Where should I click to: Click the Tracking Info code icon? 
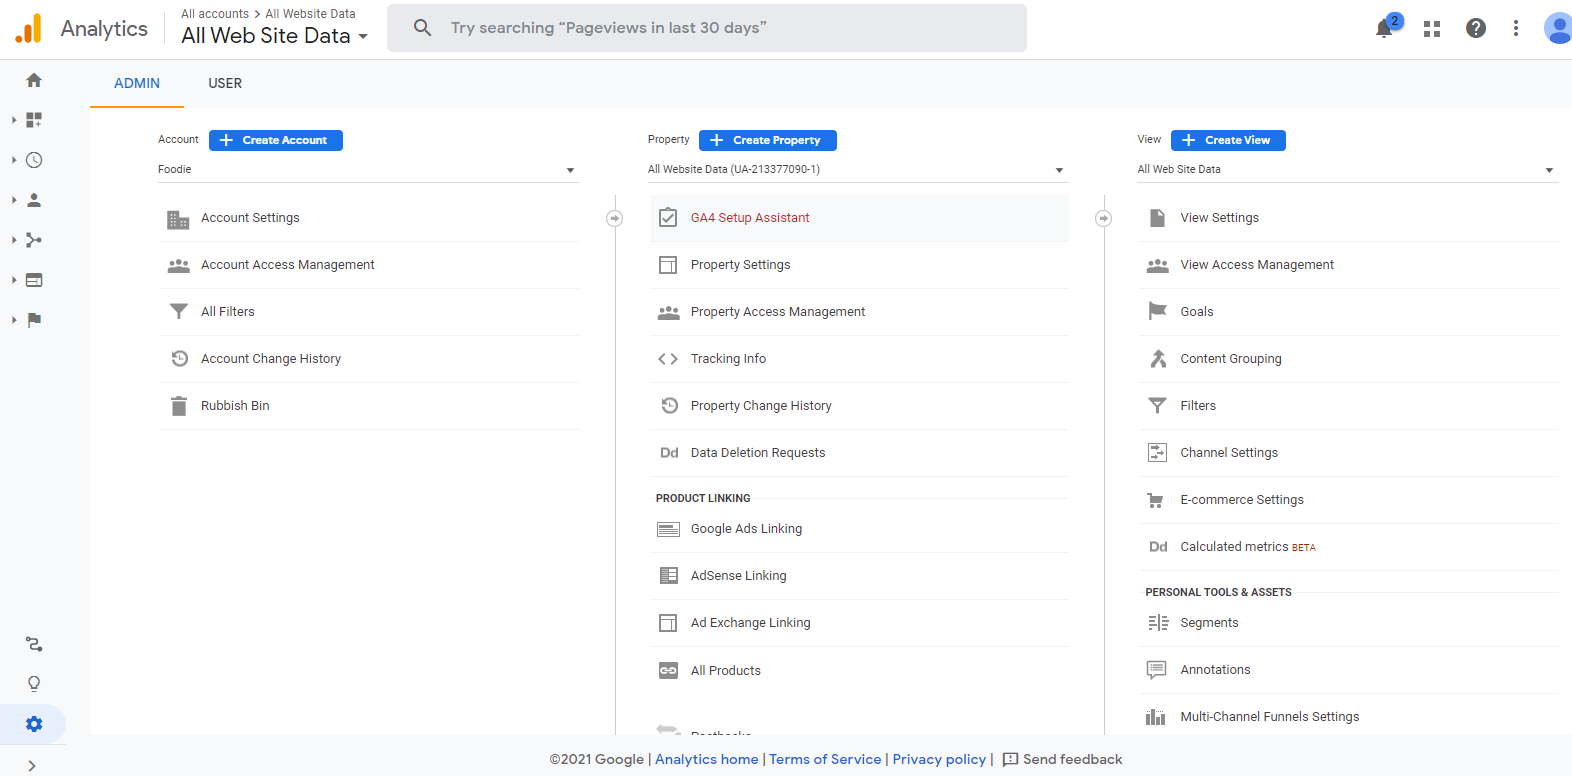tap(668, 359)
